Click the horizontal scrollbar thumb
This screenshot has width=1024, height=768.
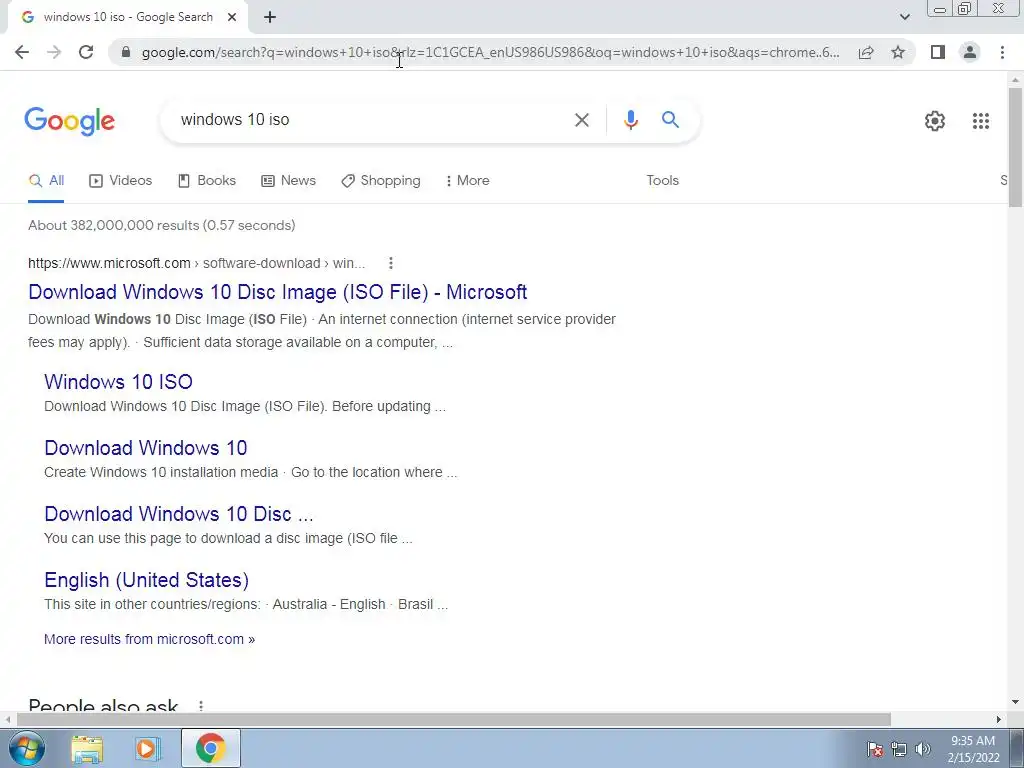coord(453,719)
